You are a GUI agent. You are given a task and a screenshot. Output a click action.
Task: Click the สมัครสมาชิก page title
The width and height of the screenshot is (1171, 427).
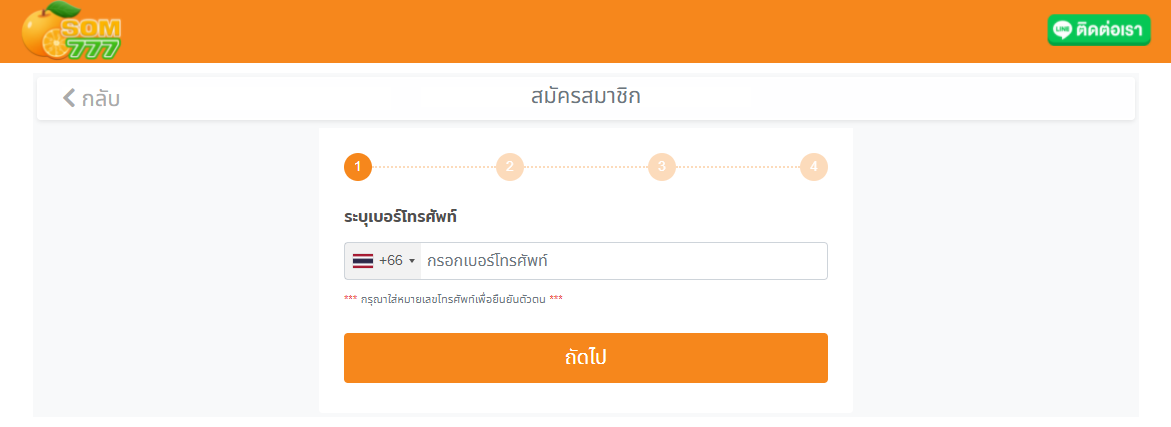pyautogui.click(x=585, y=97)
